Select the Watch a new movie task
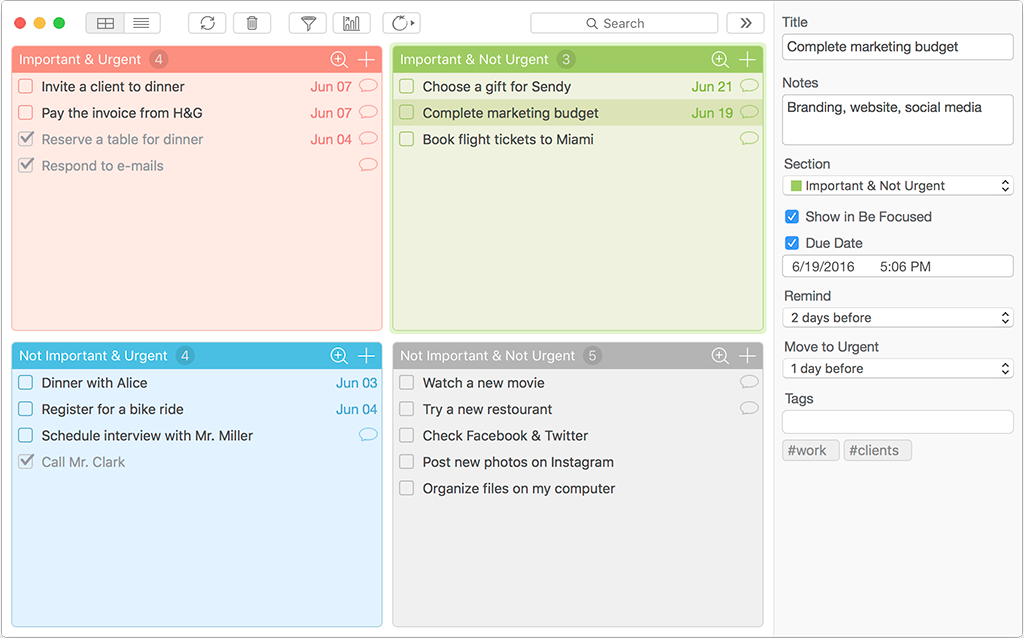1024x638 pixels. [484, 383]
